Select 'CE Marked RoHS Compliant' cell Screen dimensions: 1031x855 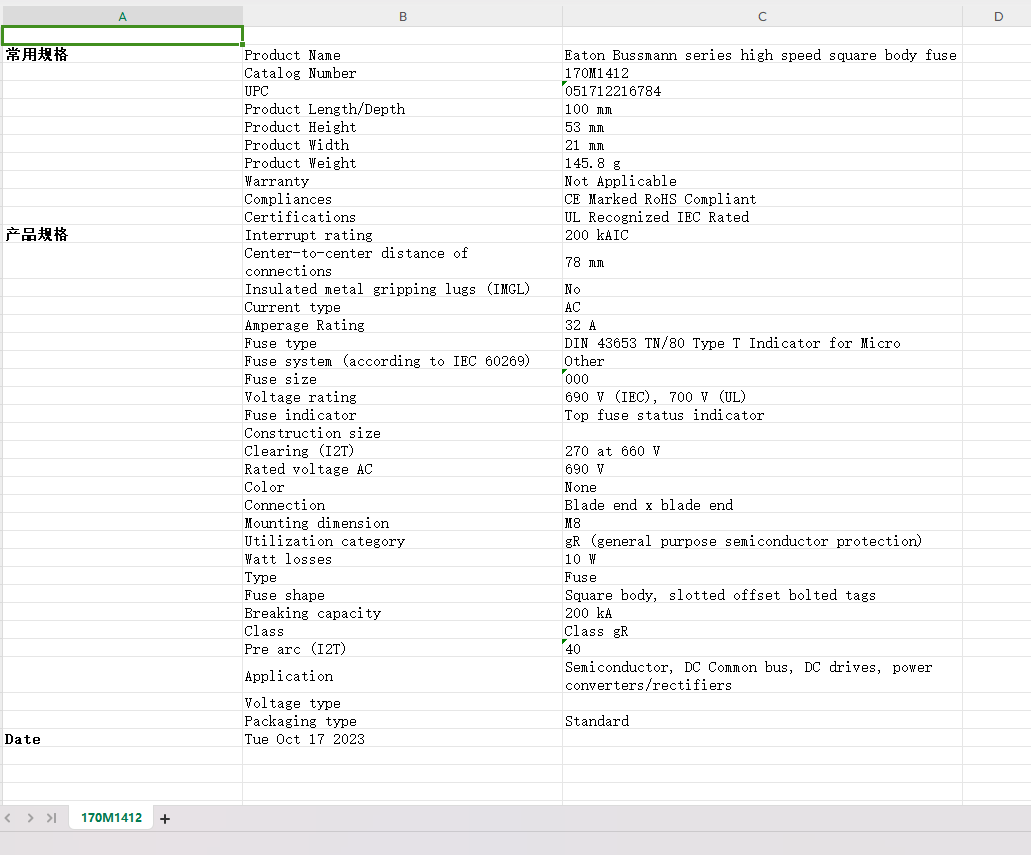(762, 199)
